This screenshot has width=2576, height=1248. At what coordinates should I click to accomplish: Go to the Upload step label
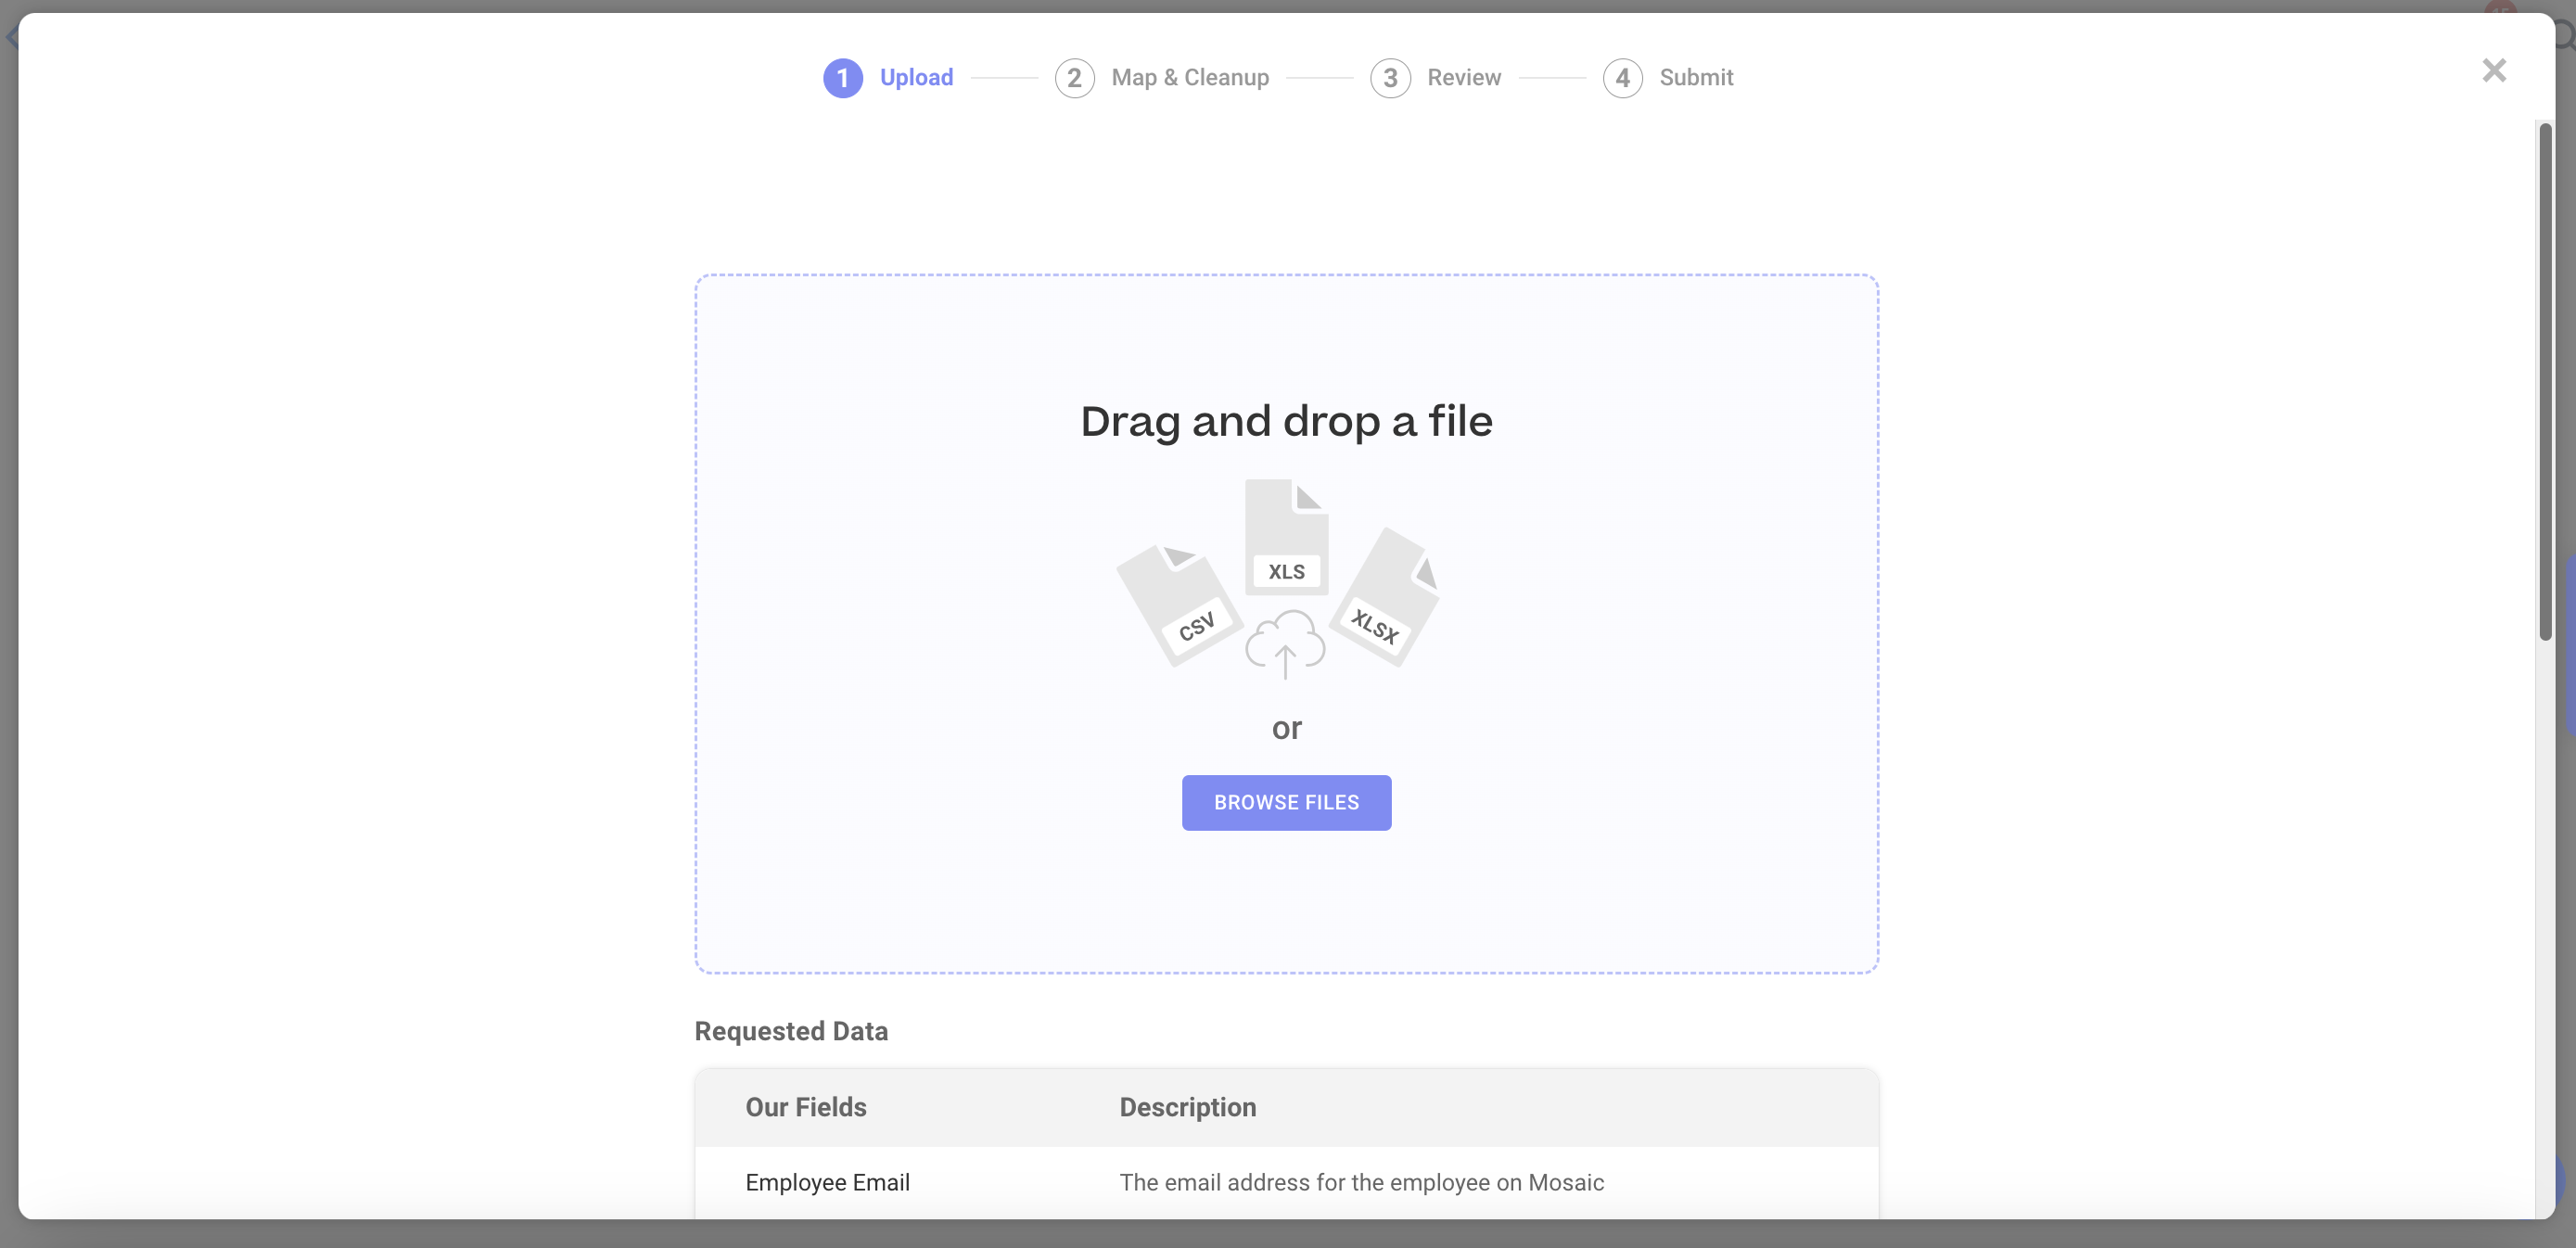[916, 78]
